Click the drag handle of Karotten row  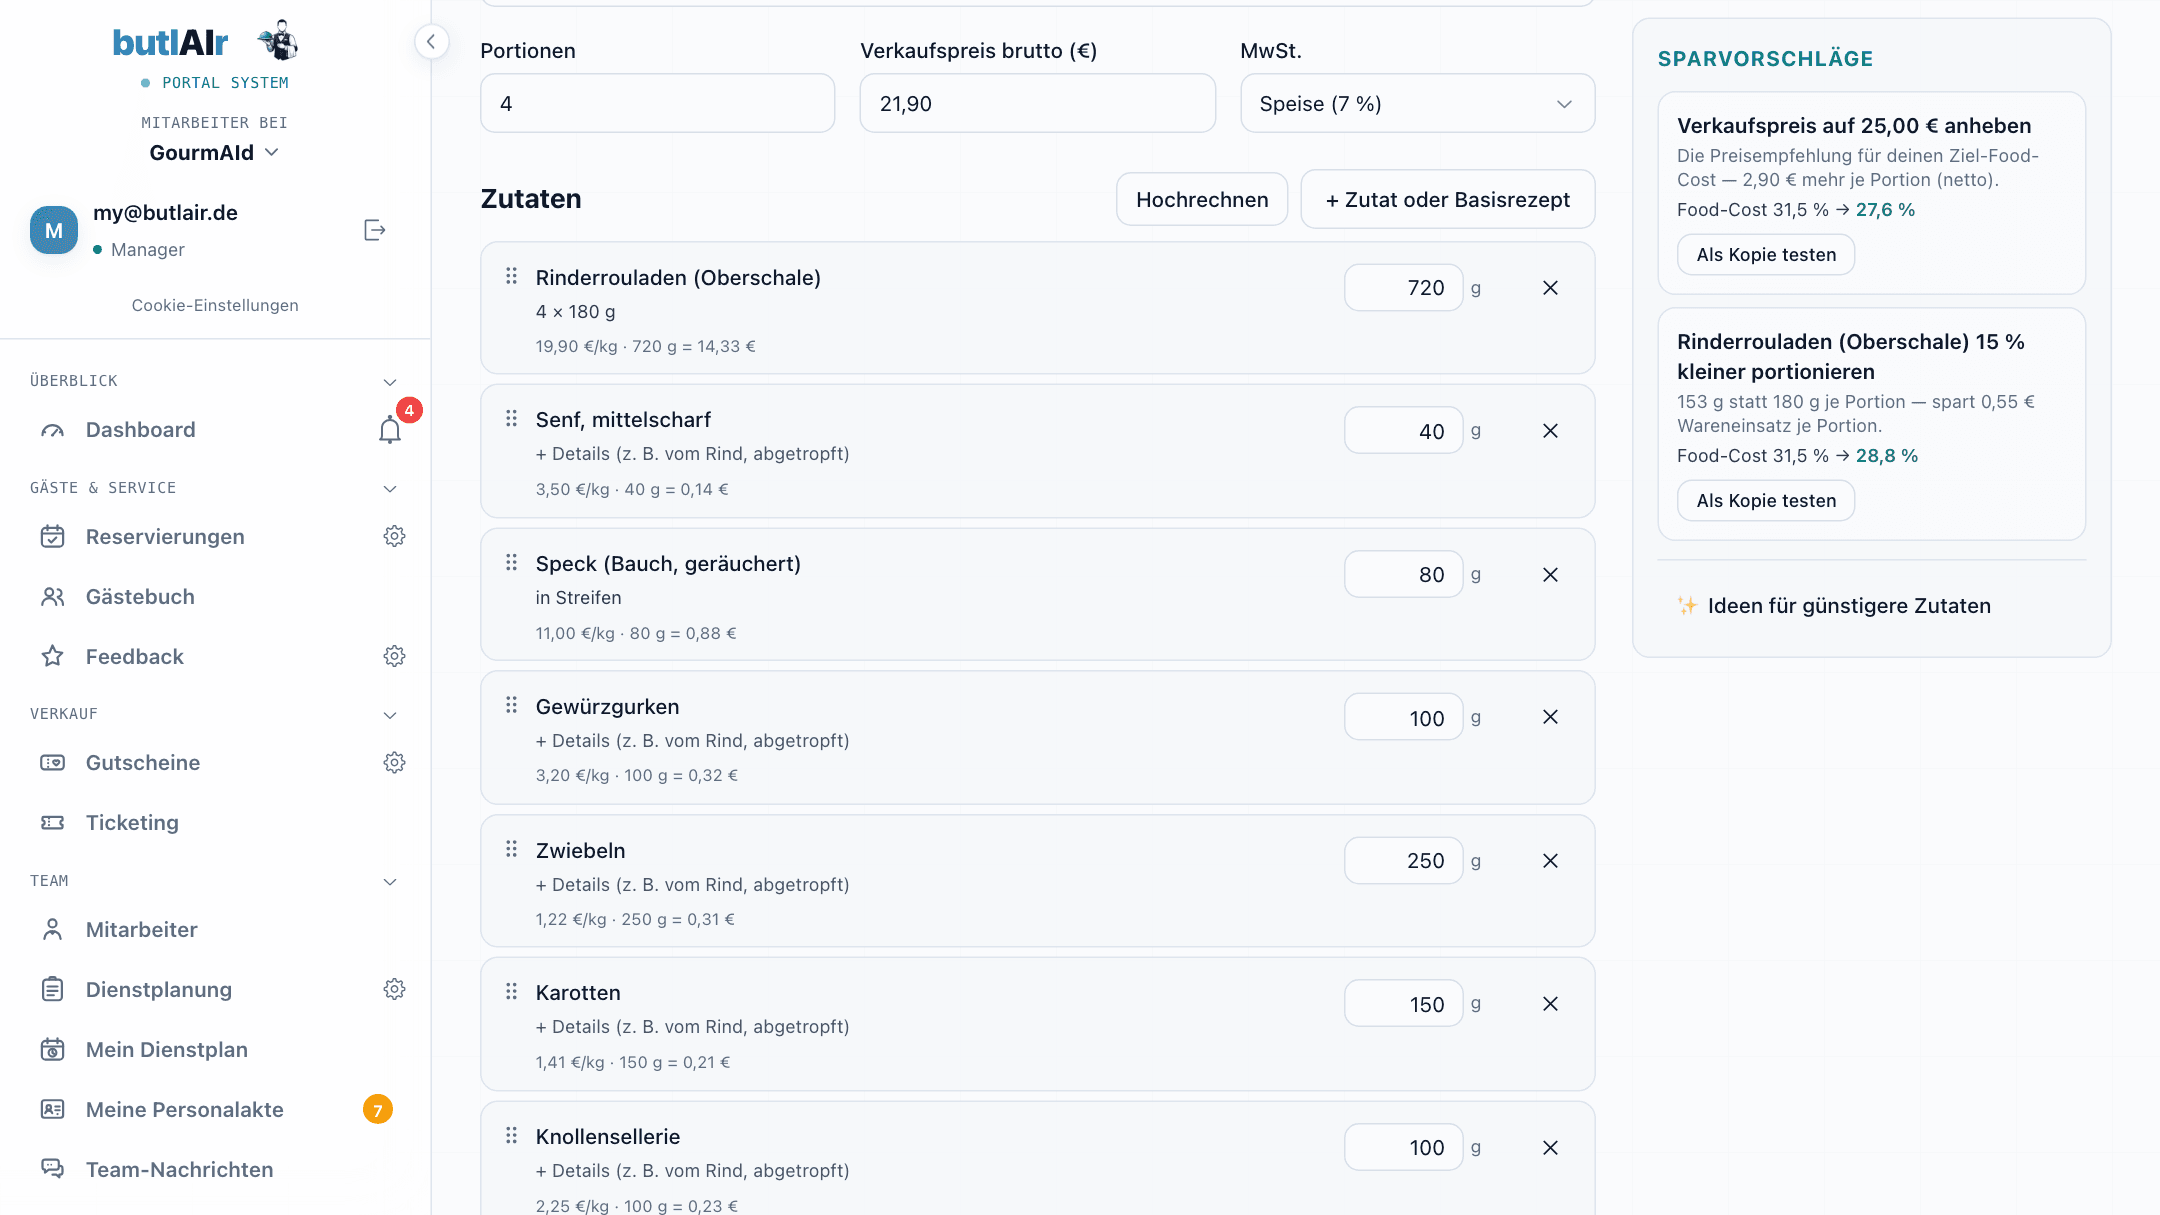point(511,991)
